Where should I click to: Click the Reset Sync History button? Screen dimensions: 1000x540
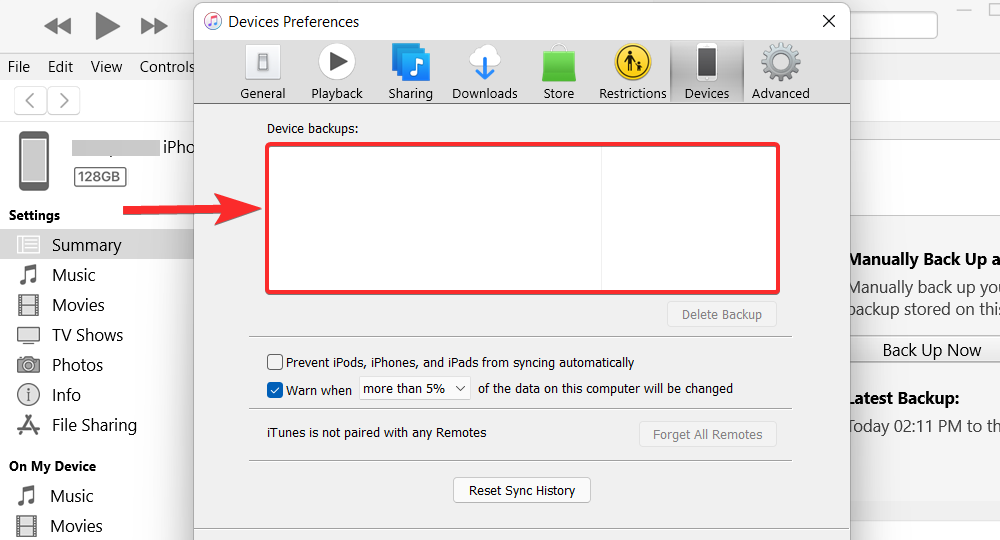coord(522,491)
